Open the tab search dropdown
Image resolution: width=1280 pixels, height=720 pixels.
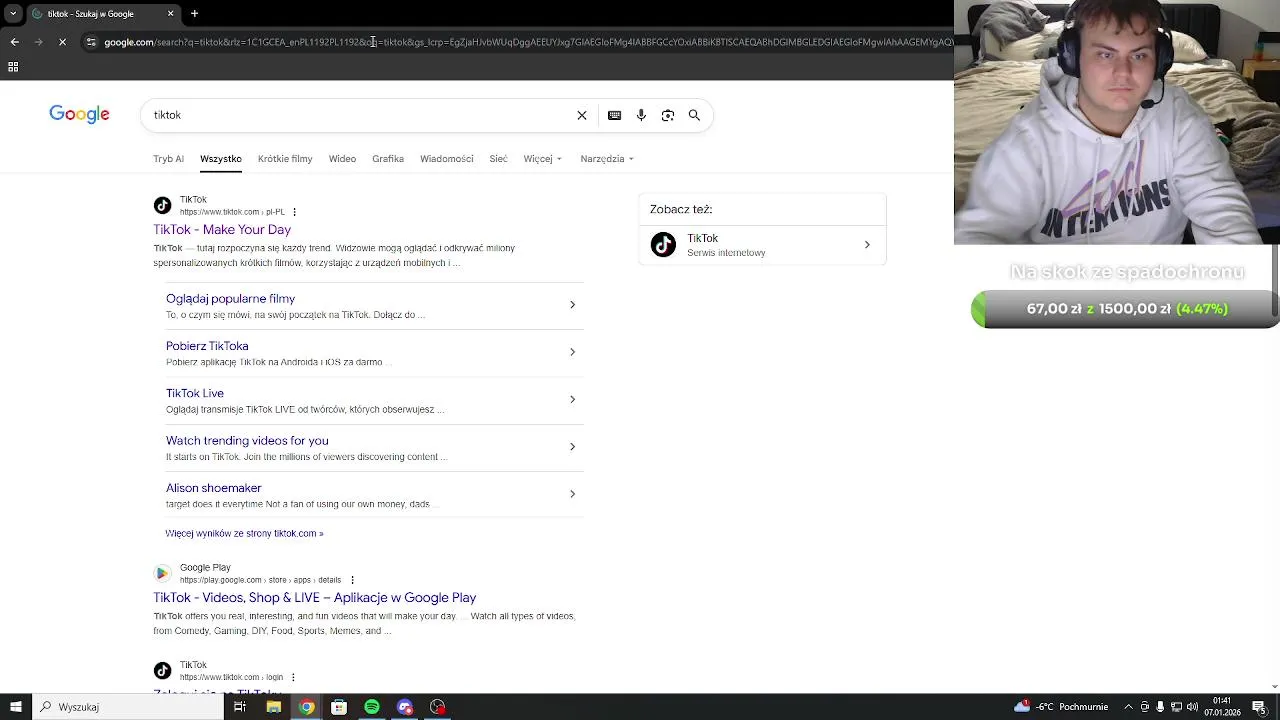pos(13,14)
